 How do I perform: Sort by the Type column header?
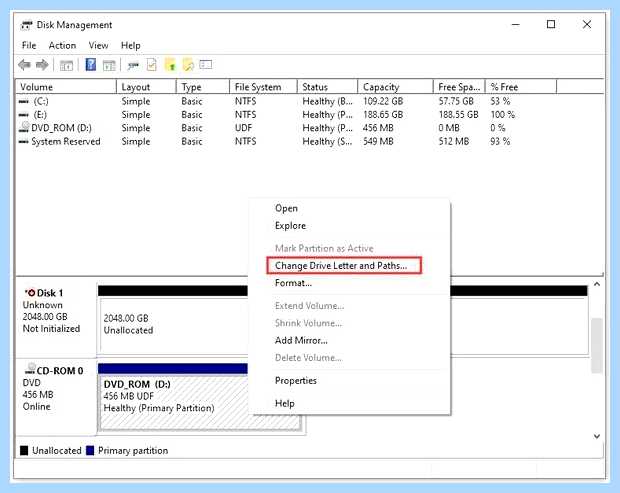point(203,87)
